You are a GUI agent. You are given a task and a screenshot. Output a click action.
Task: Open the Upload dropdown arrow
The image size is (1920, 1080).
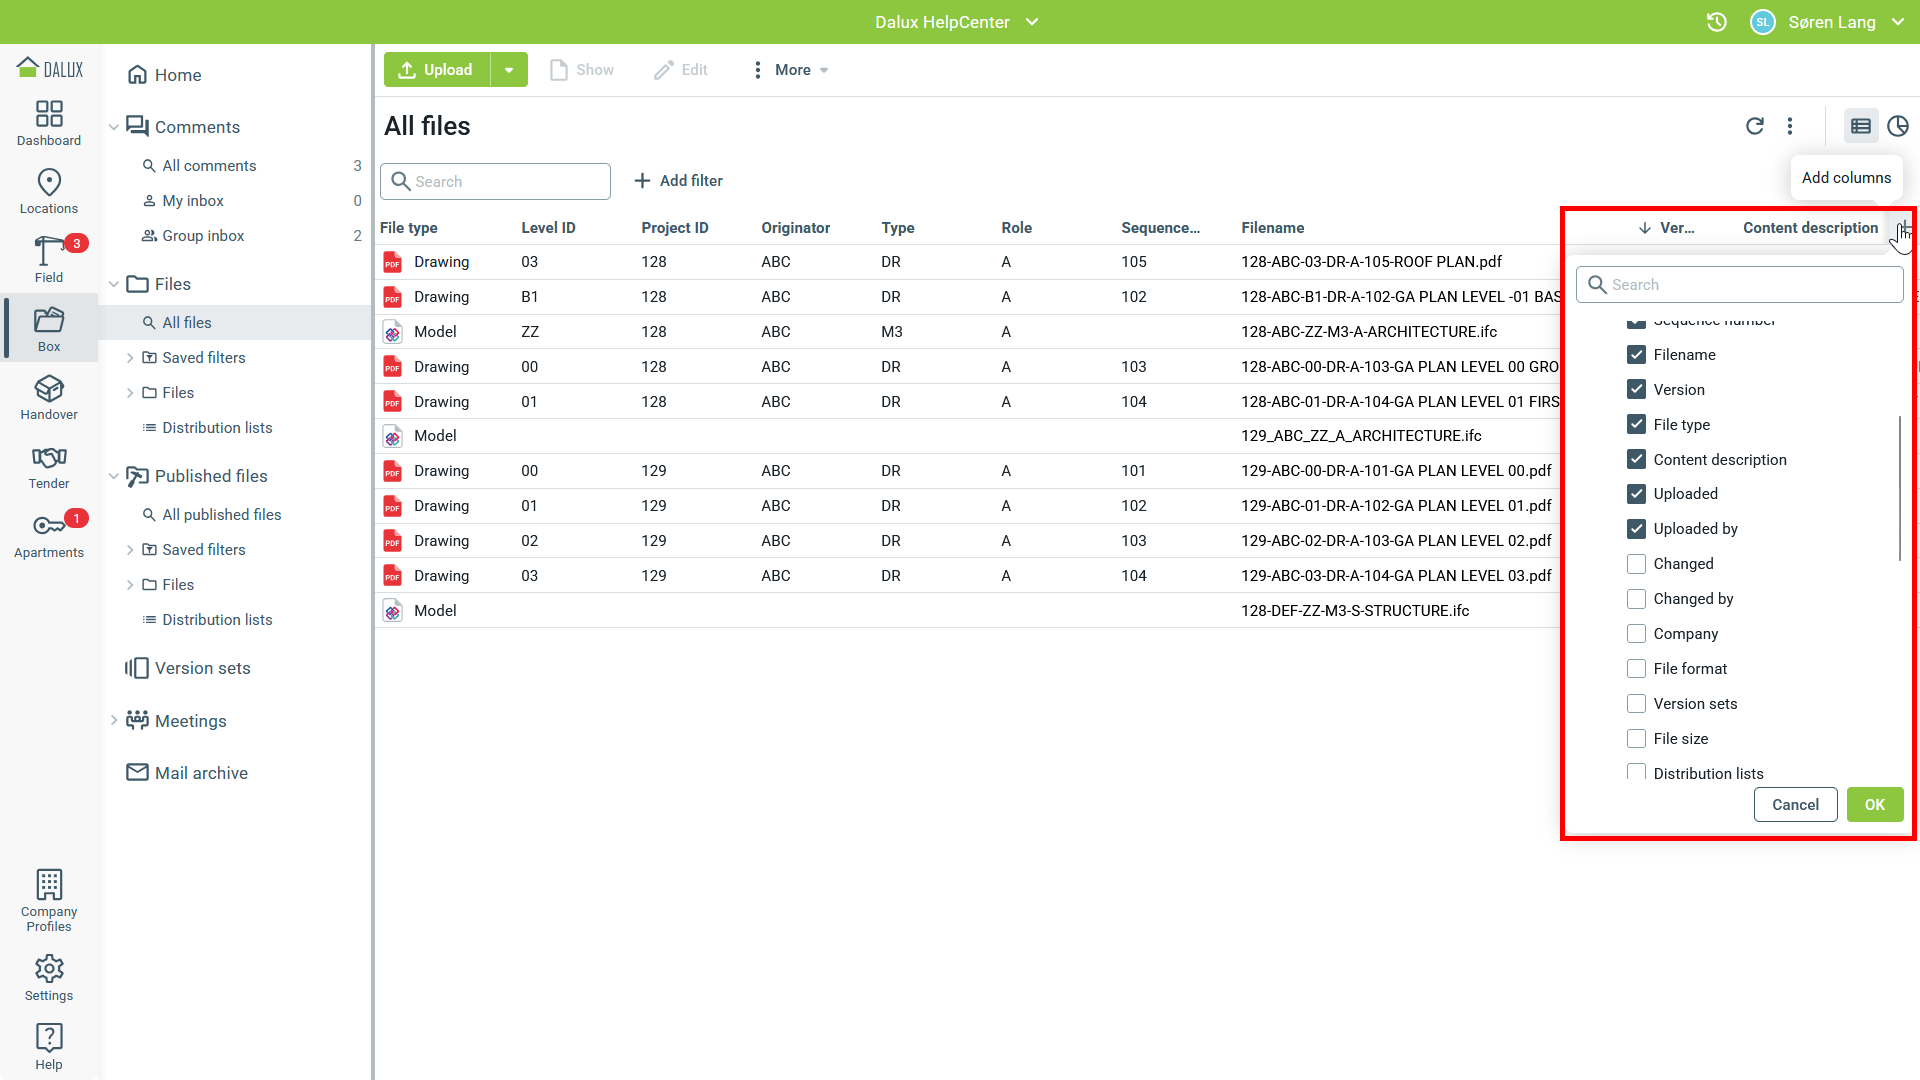coord(509,70)
